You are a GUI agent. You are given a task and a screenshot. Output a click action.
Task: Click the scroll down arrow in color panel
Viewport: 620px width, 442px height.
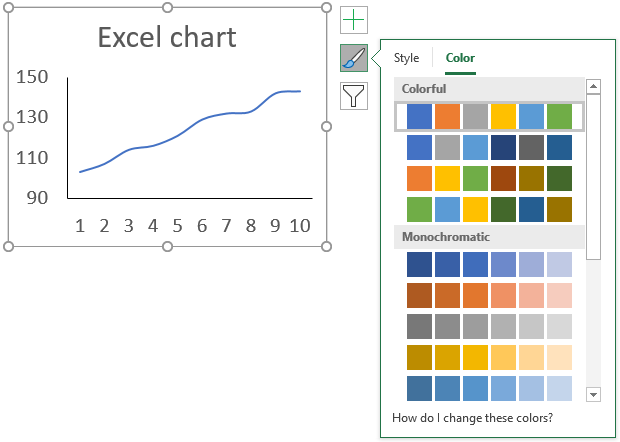[594, 394]
